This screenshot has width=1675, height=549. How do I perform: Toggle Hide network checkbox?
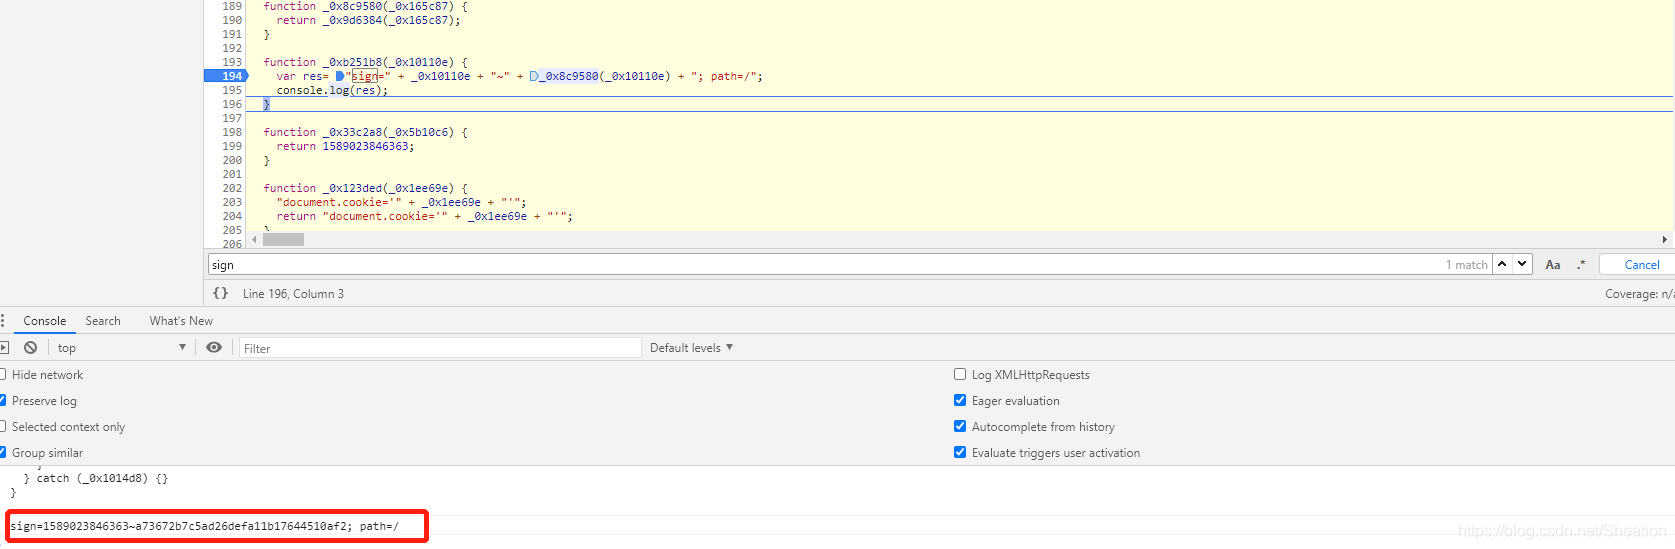click(x=3, y=374)
